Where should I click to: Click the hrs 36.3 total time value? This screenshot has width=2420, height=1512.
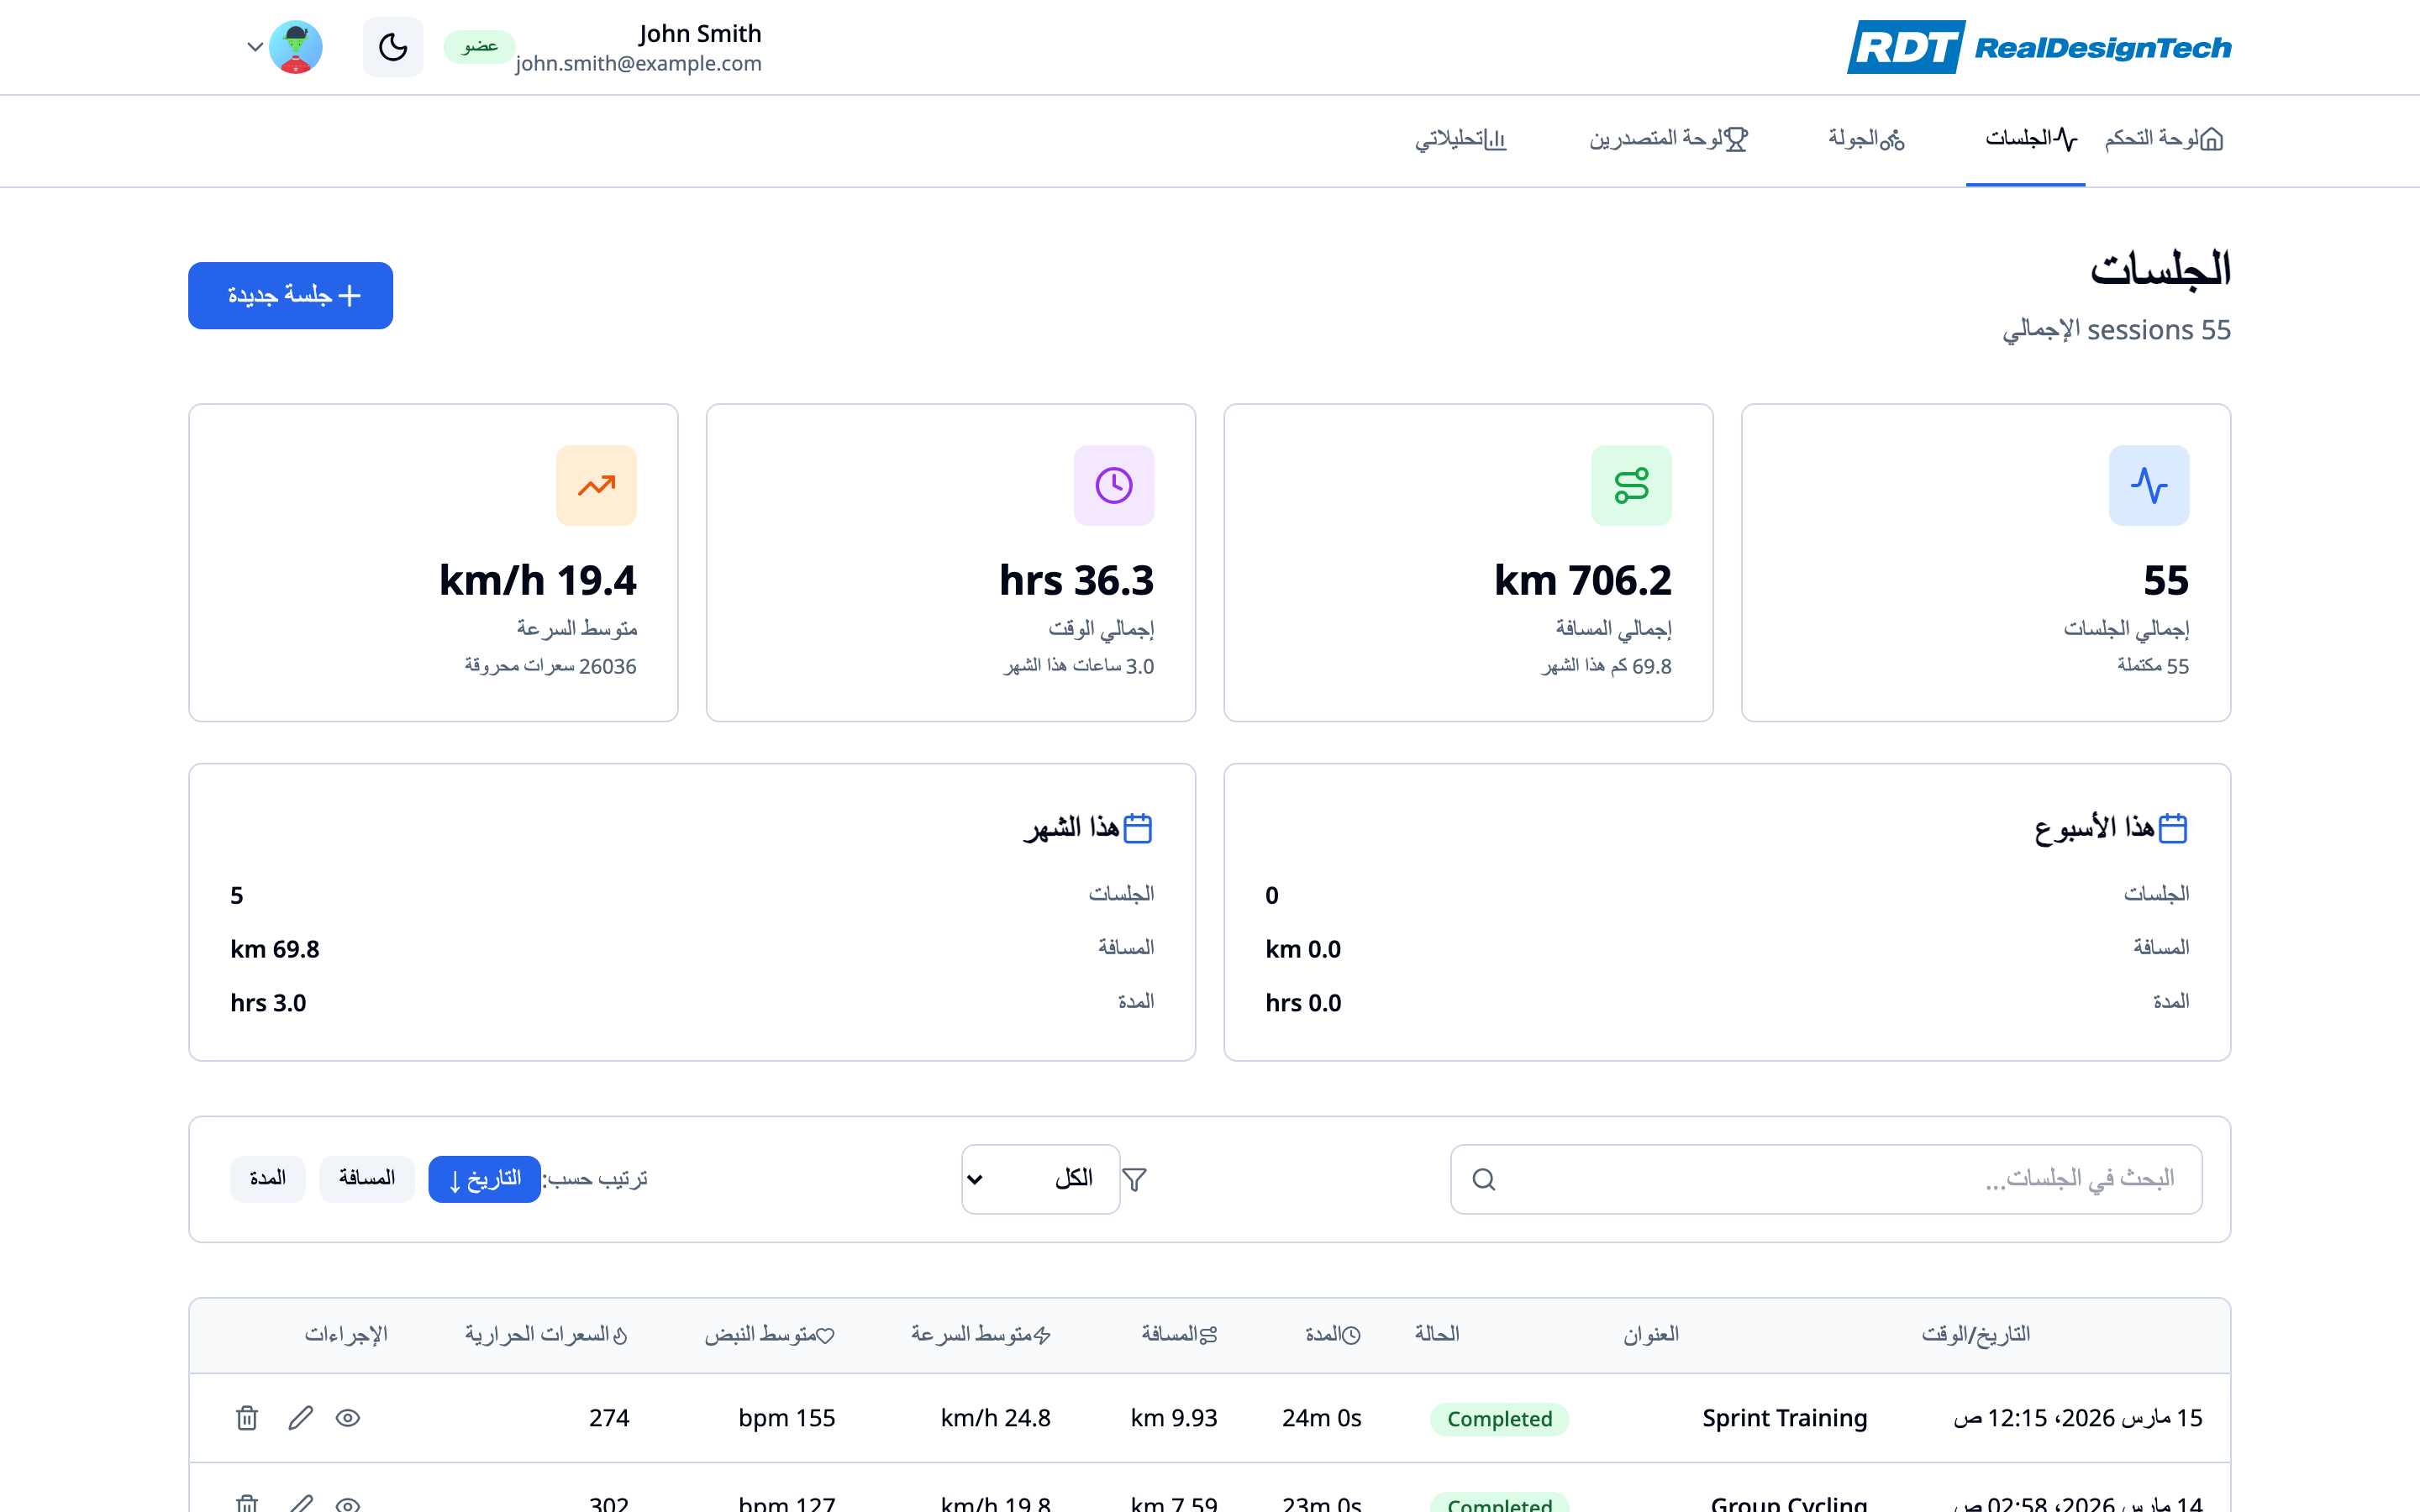coord(1077,580)
